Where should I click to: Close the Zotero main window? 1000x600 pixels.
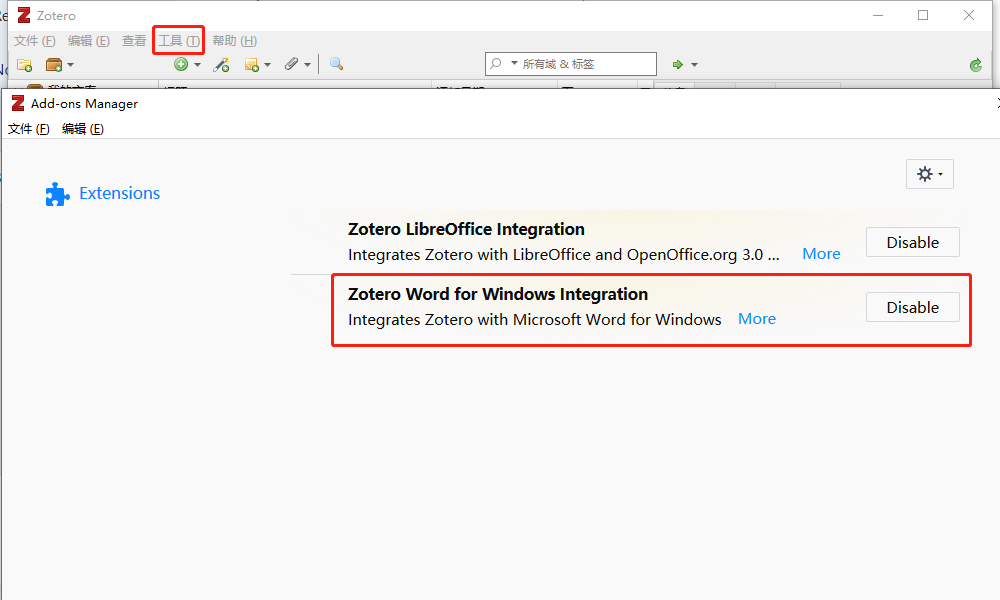pos(969,15)
